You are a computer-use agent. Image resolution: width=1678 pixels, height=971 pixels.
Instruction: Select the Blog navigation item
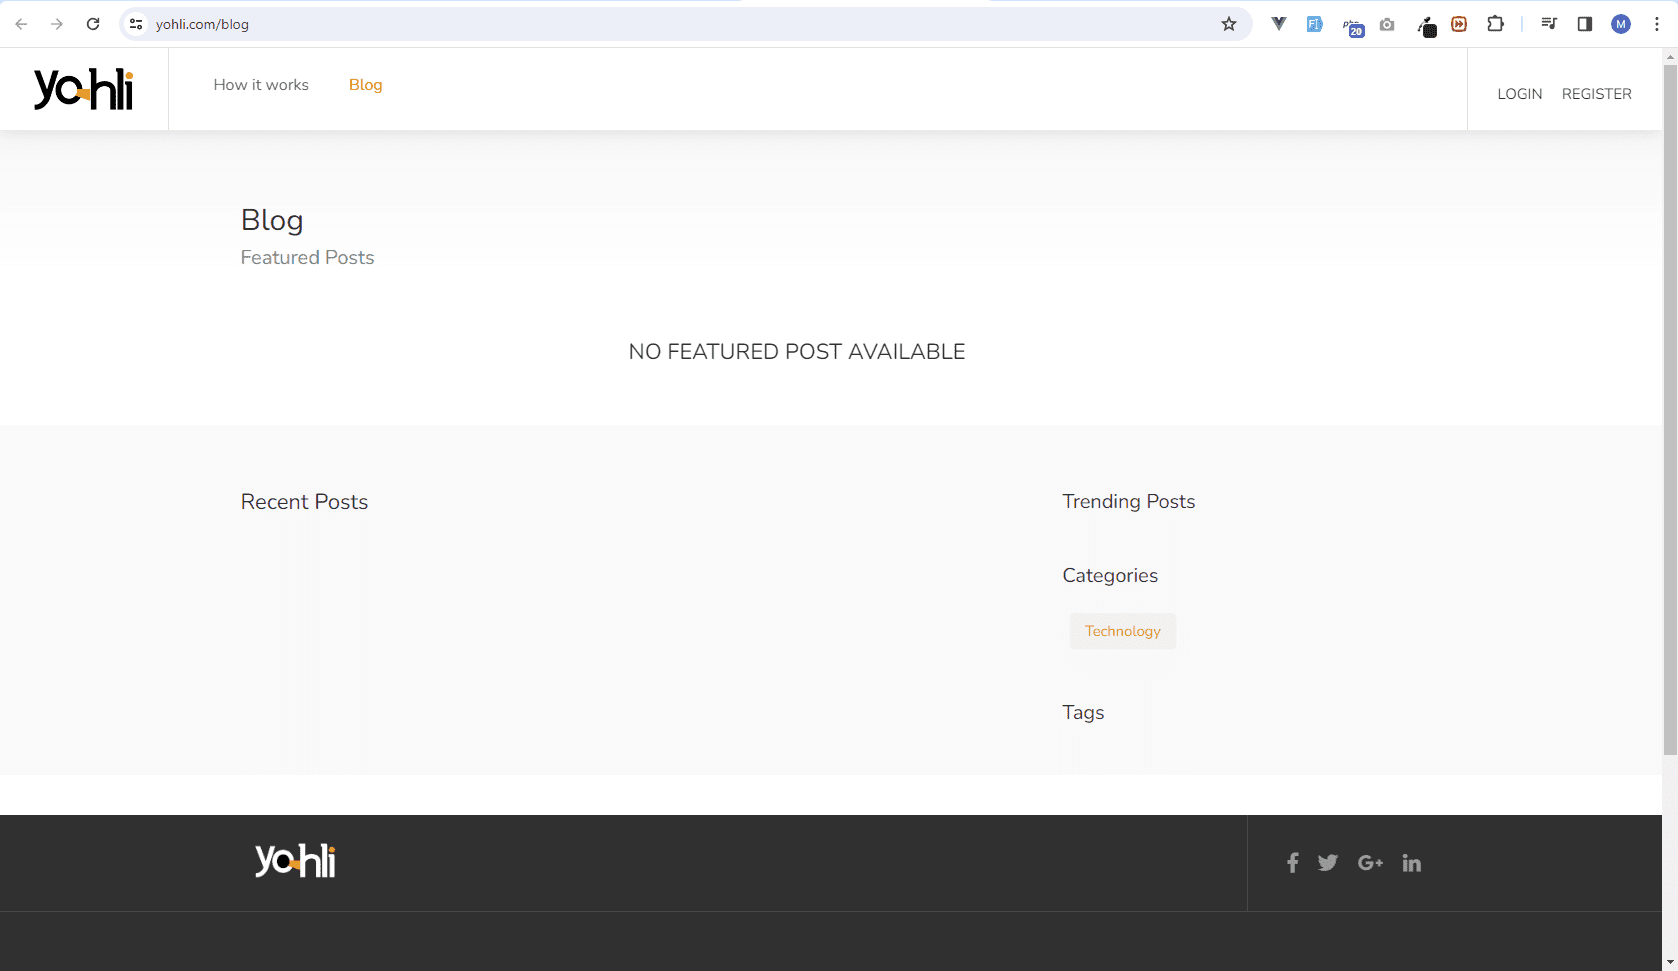[365, 85]
